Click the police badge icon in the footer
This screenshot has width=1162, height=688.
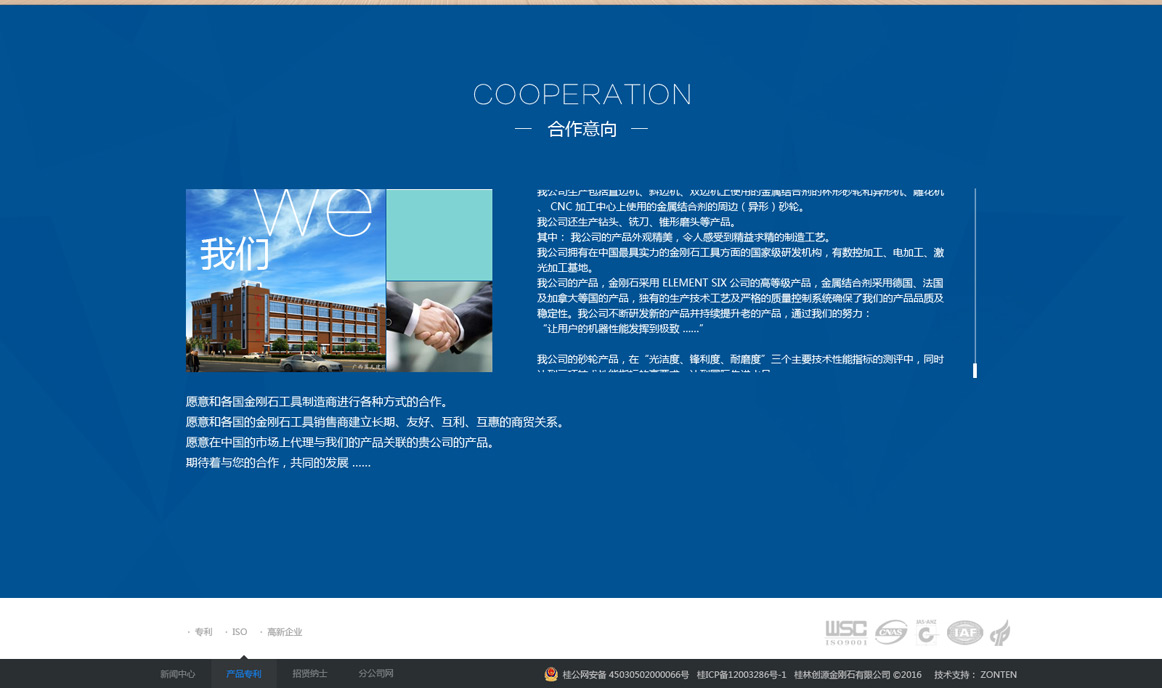click(x=551, y=674)
